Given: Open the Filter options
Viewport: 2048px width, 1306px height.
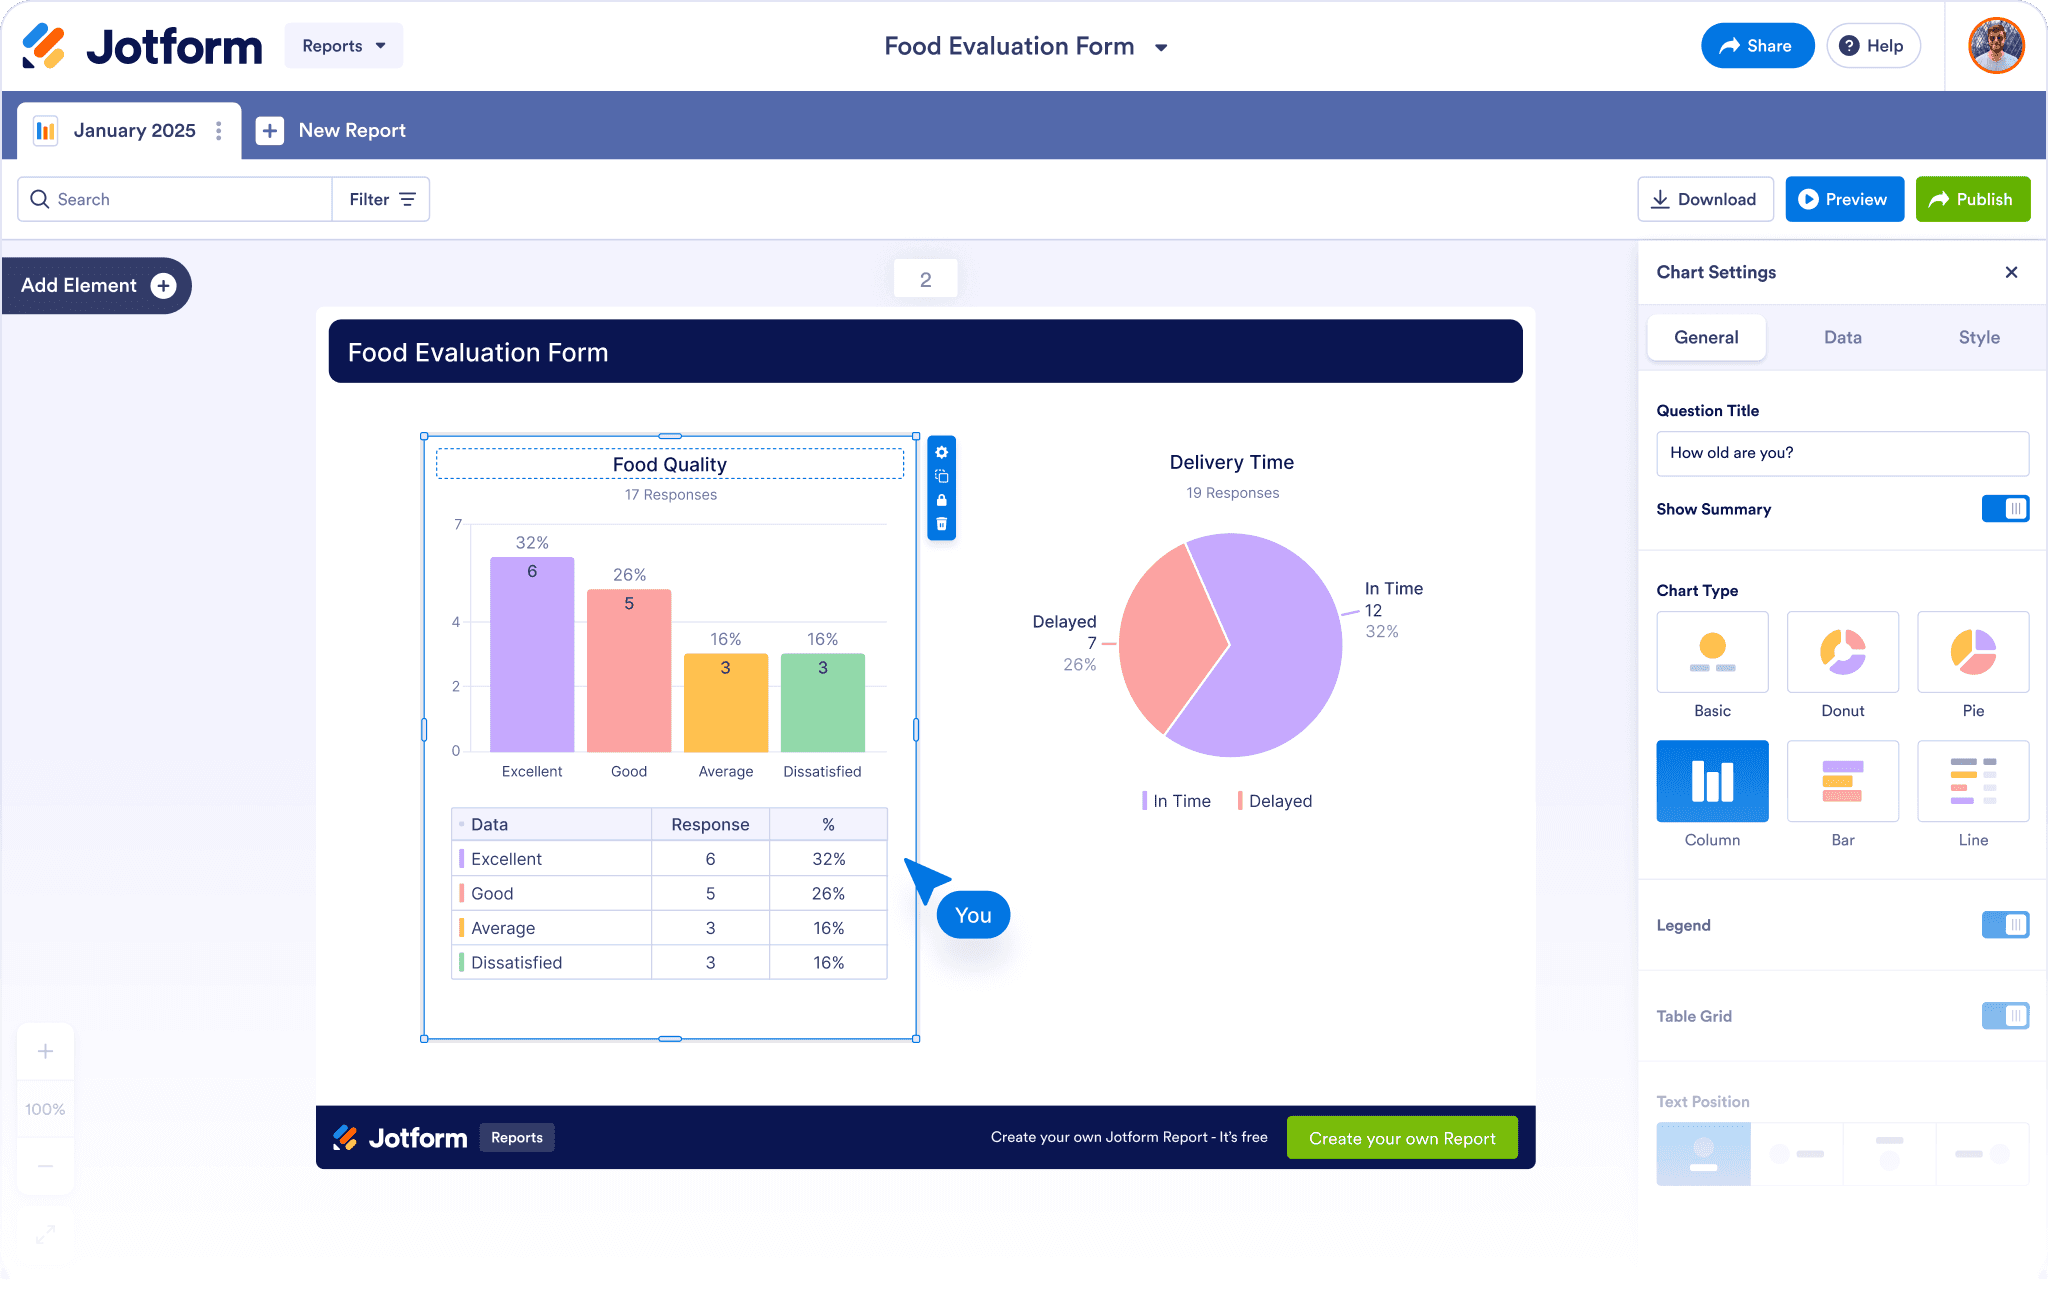Looking at the screenshot, I should click(381, 199).
